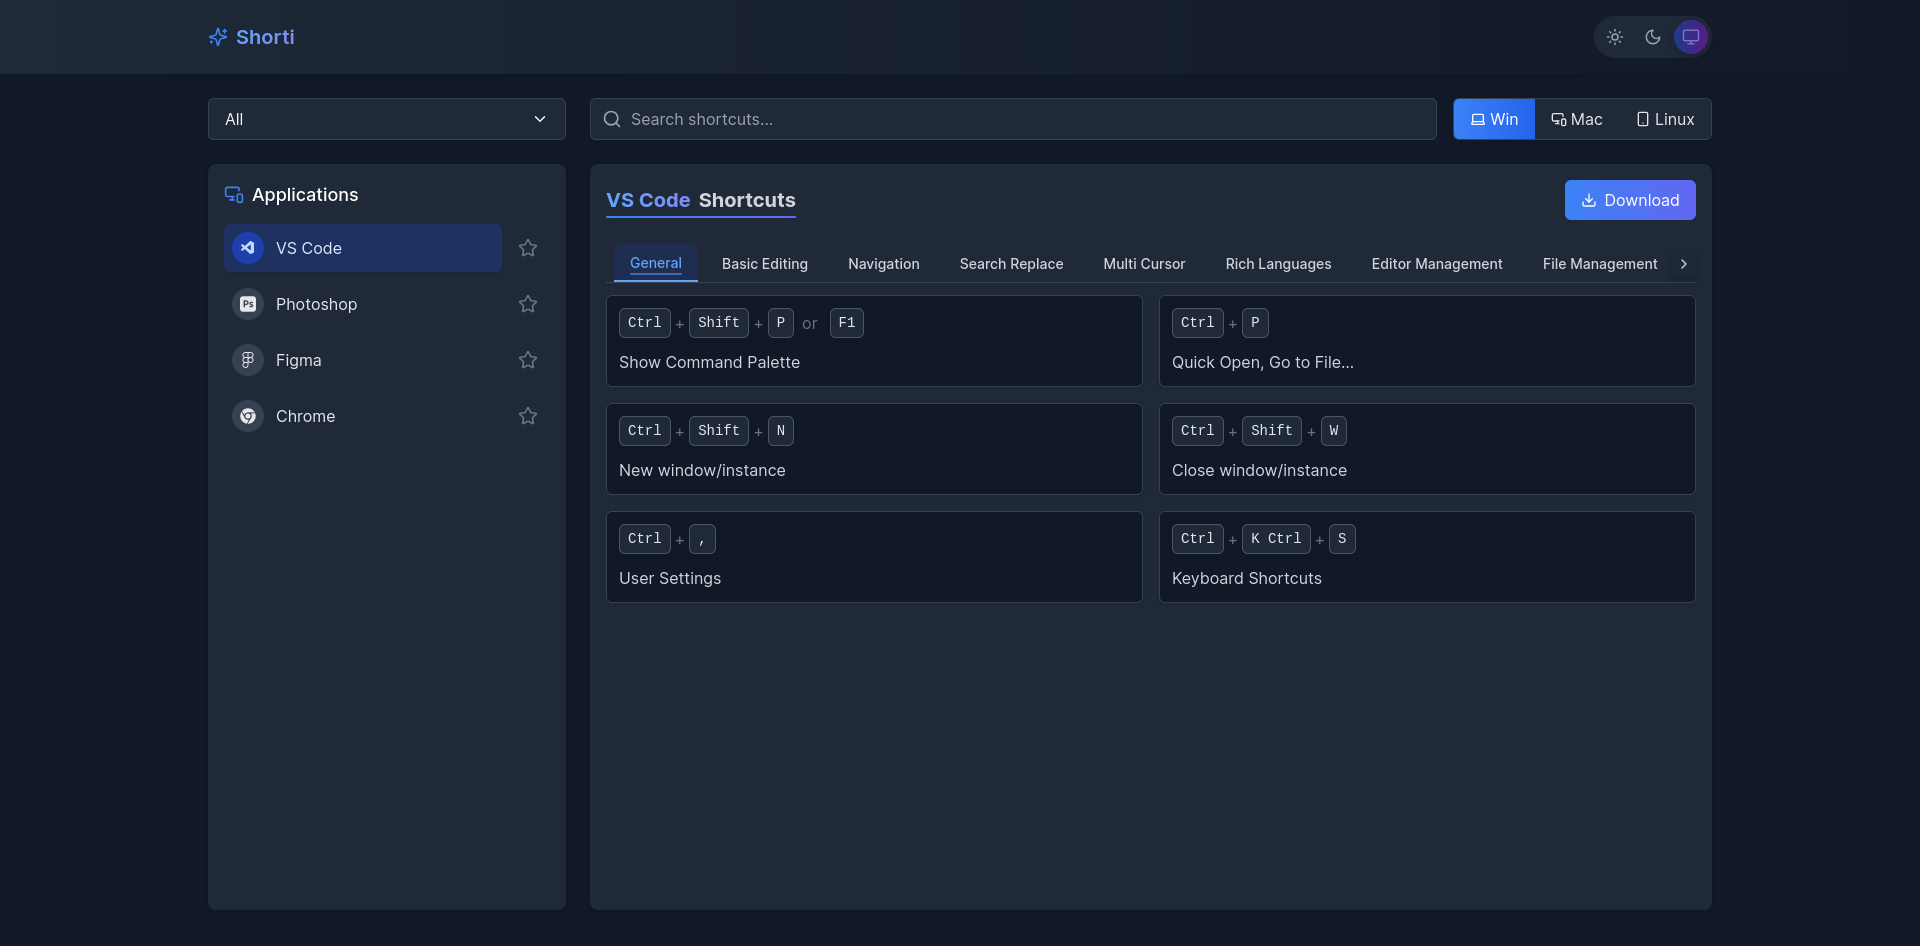Open the File Management tab
This screenshot has height=946, width=1920.
(x=1600, y=264)
